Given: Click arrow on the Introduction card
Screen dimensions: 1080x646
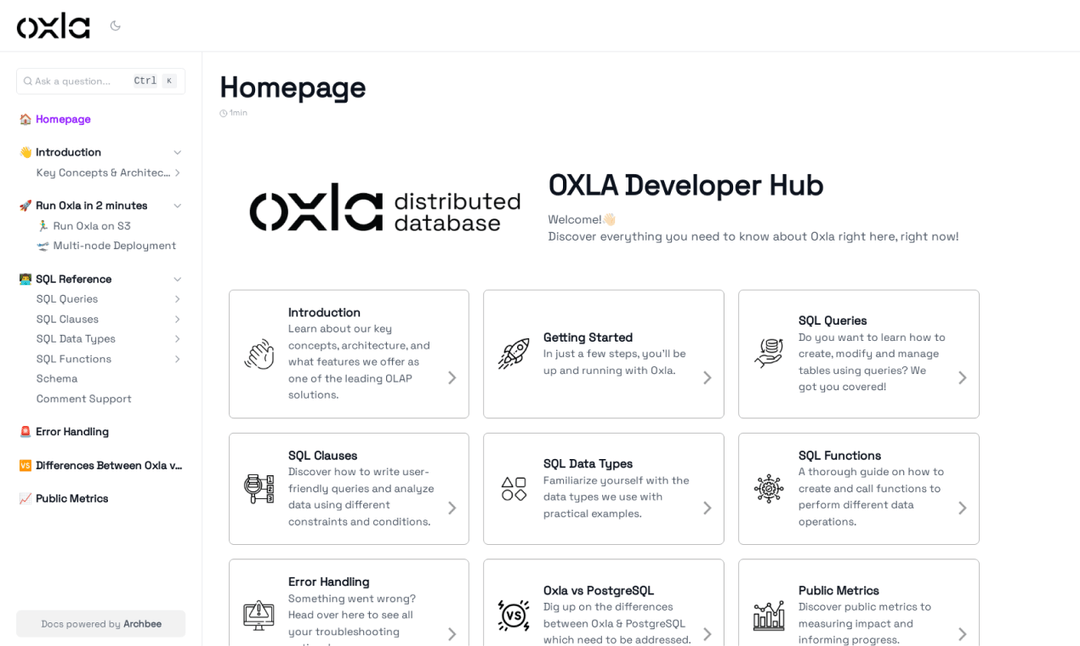Looking at the screenshot, I should click(452, 377).
